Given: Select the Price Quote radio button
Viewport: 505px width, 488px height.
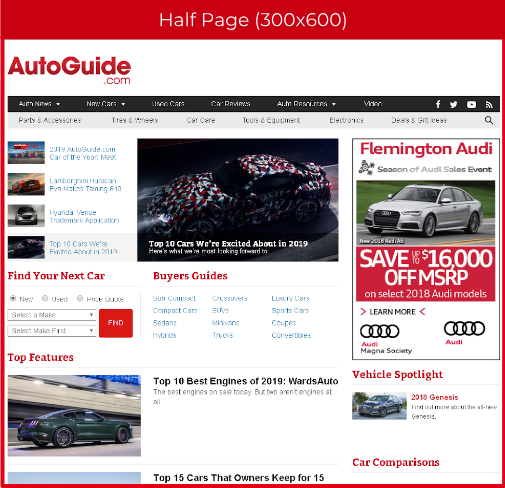Looking at the screenshot, I should (80, 298).
